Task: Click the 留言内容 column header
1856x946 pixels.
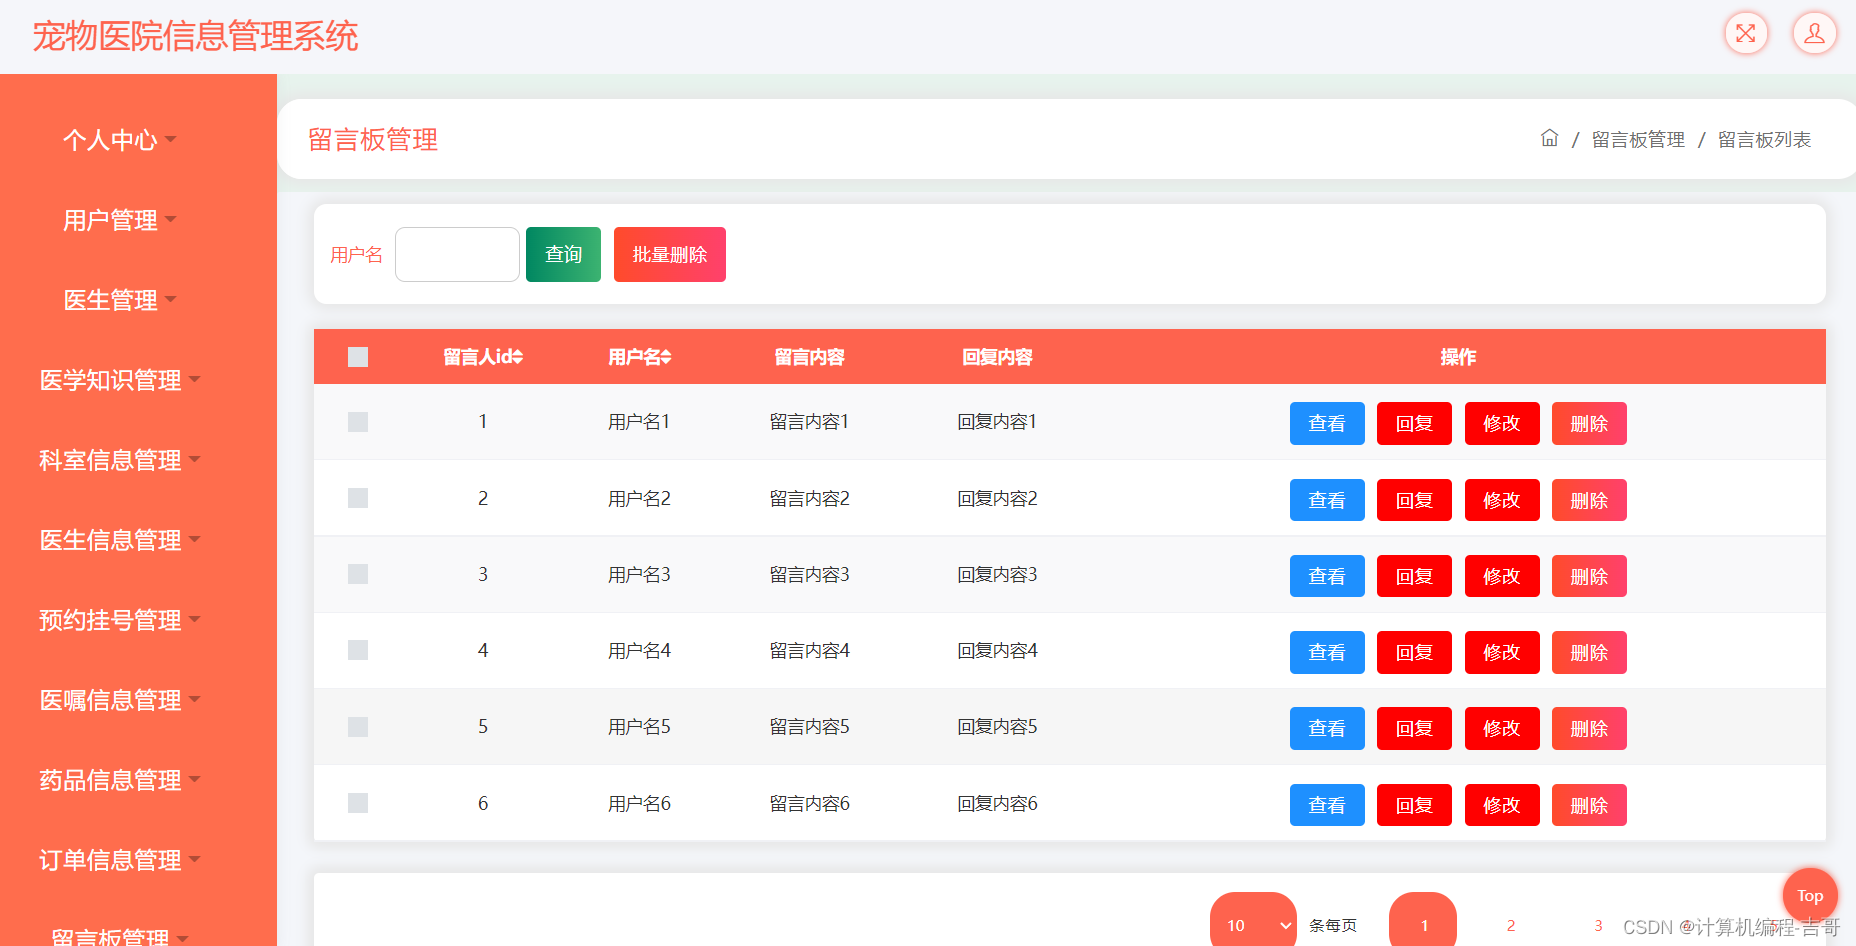Action: pos(809,357)
